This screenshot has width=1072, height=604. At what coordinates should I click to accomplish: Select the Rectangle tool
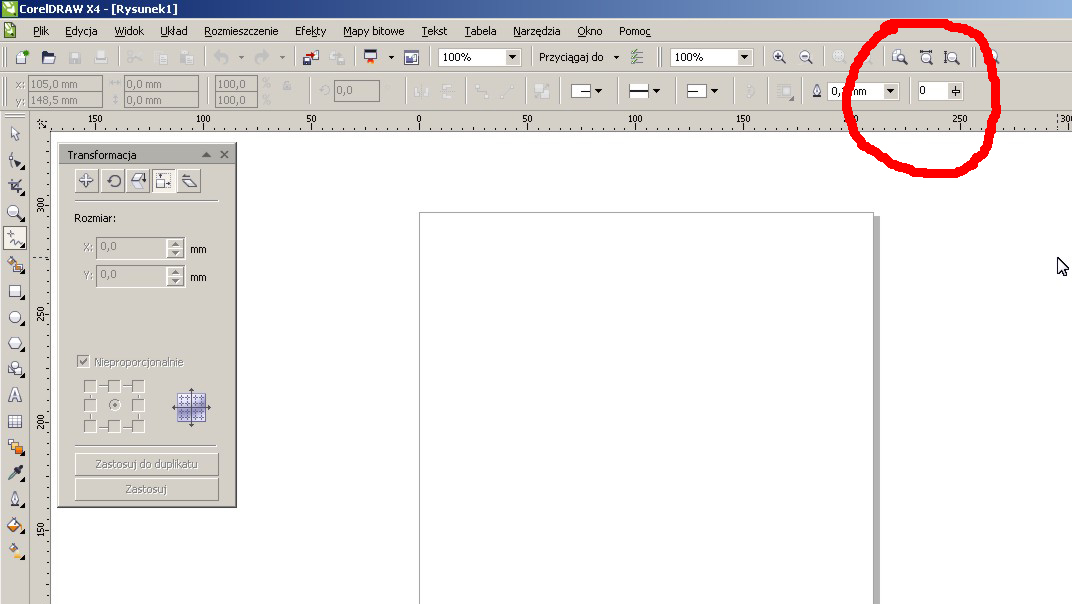pos(15,291)
